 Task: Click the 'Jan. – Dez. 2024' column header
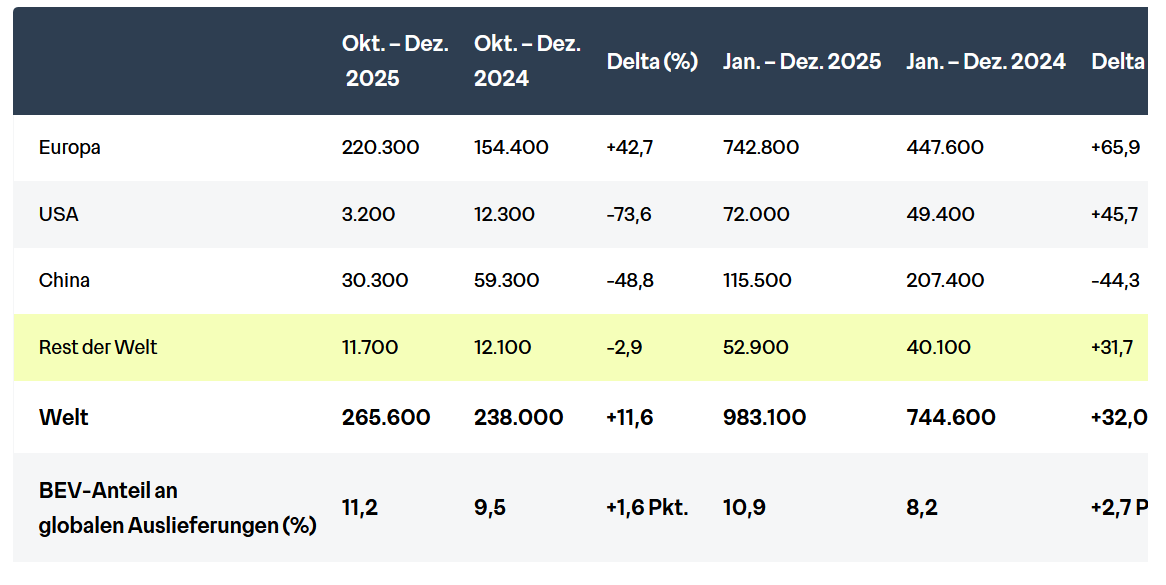tap(986, 61)
